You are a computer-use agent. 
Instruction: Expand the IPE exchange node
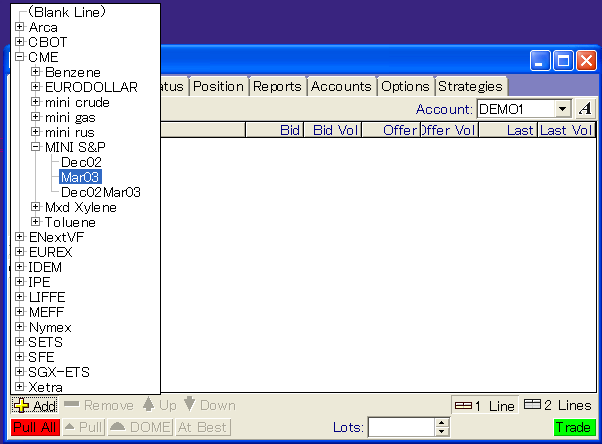click(x=20, y=282)
